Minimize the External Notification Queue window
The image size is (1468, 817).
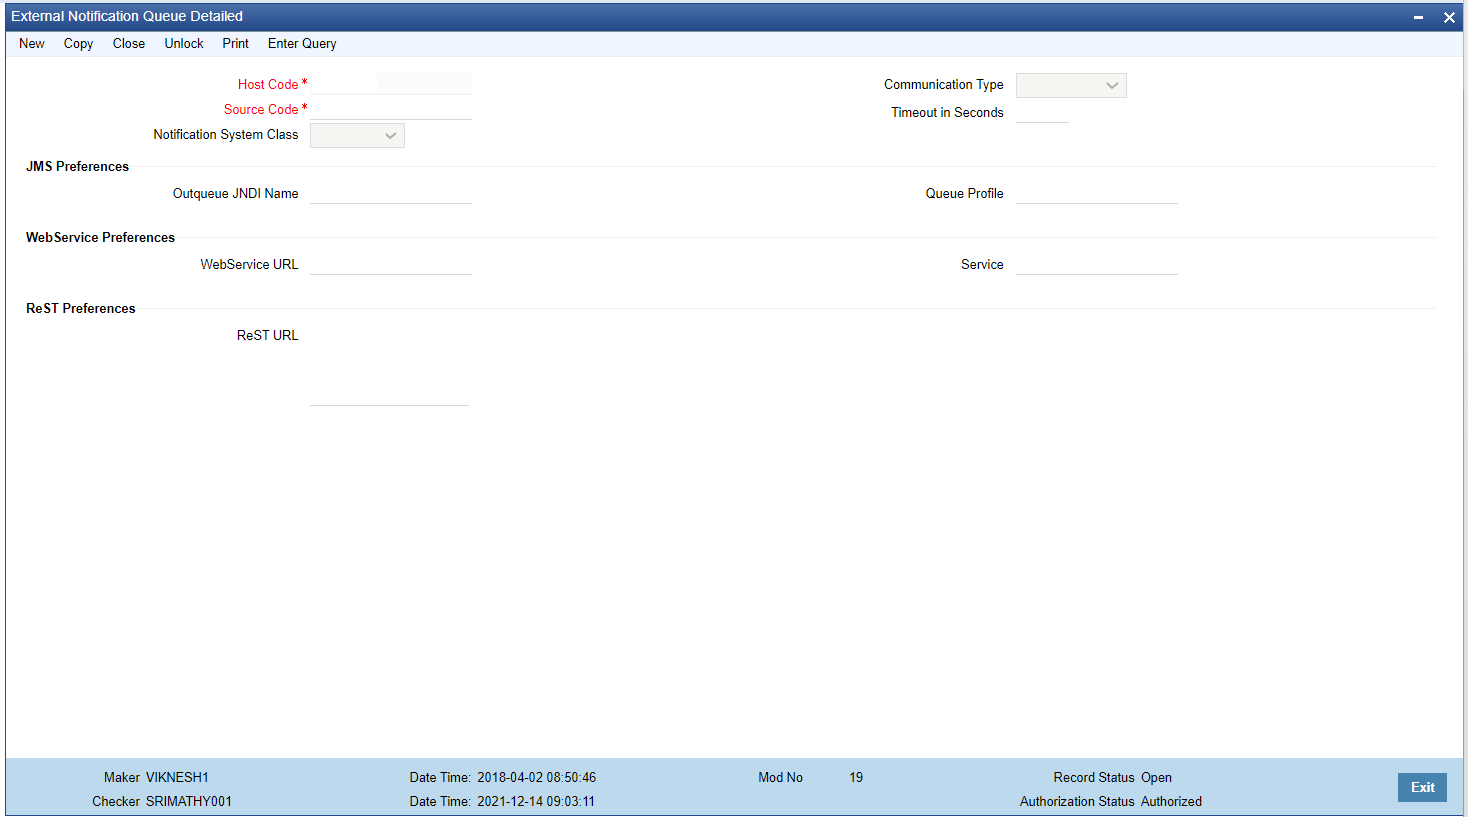tap(1418, 17)
